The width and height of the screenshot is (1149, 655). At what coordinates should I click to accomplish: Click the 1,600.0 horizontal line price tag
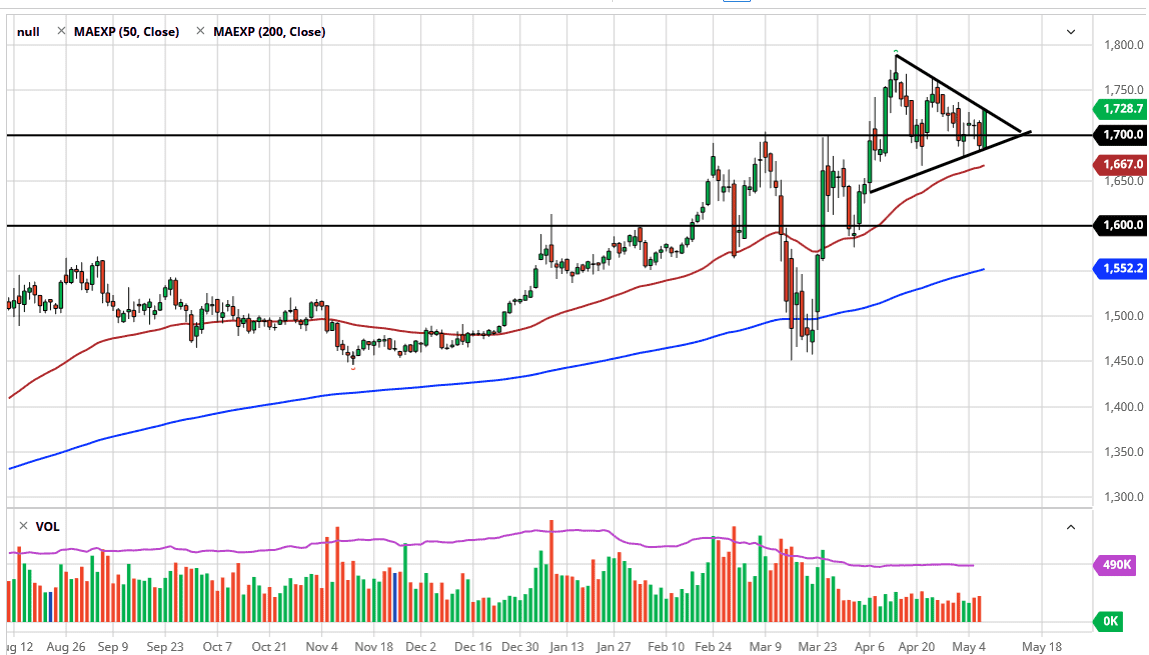(1120, 225)
